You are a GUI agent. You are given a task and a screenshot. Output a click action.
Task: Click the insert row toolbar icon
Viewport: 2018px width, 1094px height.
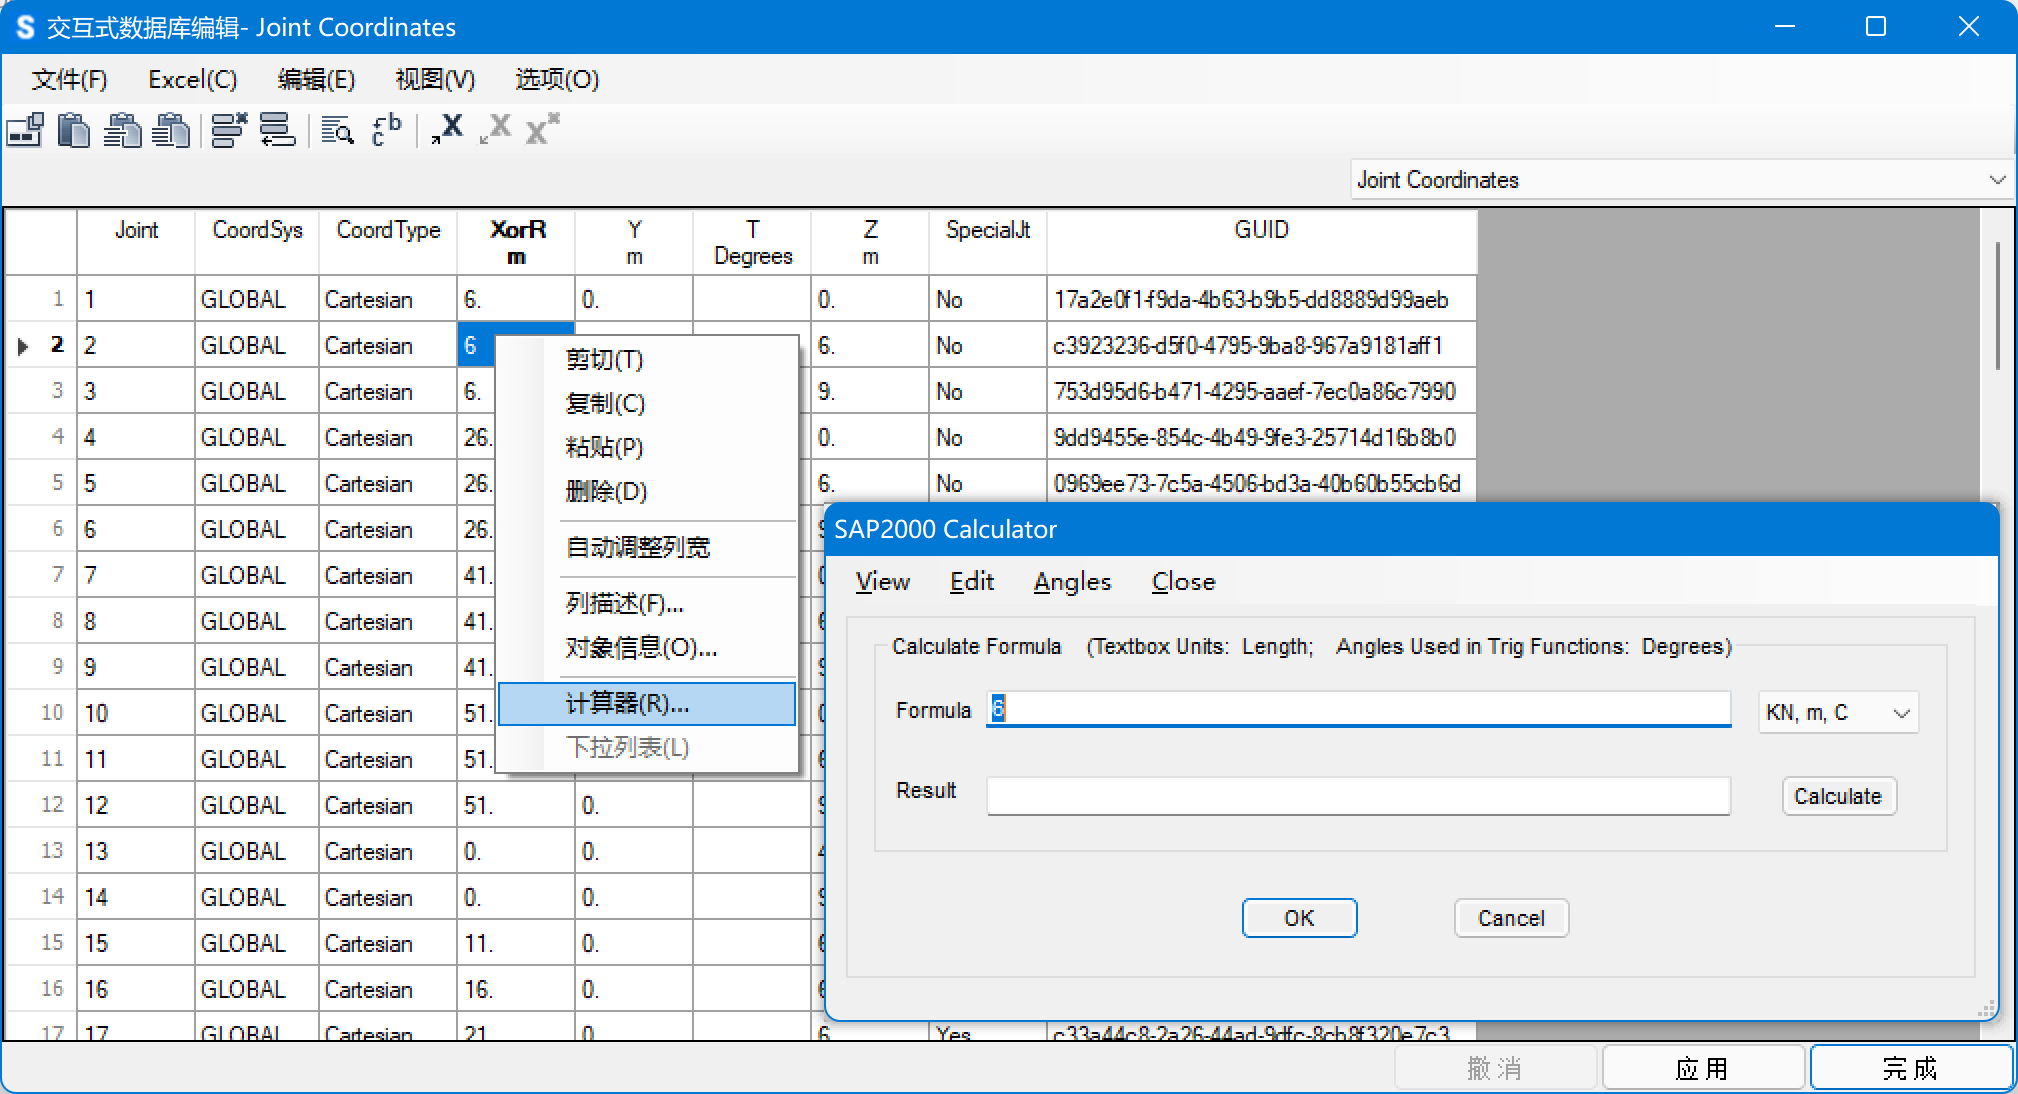(x=277, y=131)
